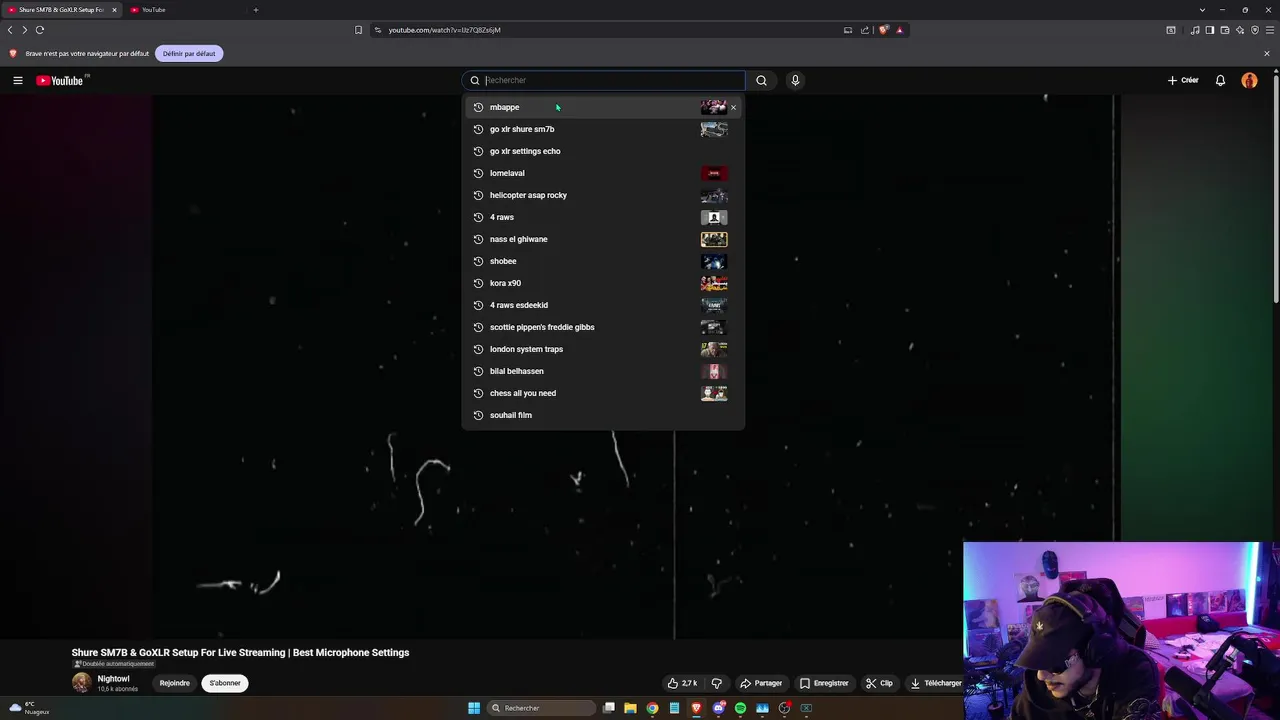
Task: Open the YouTube hamburger guide menu
Action: (x=18, y=80)
